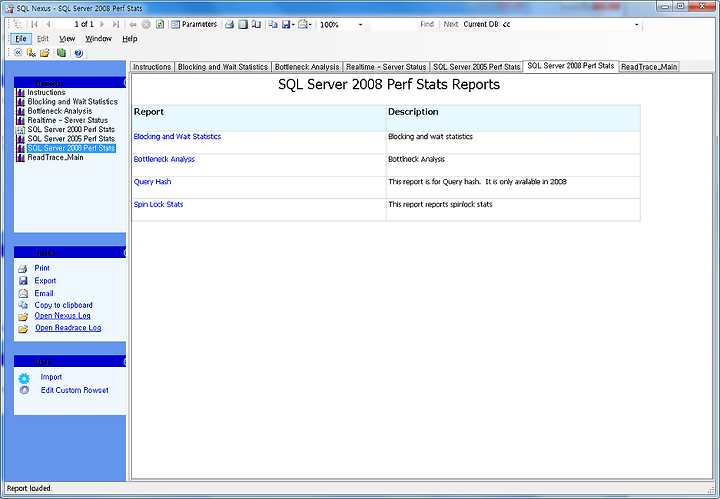Image resolution: width=720 pixels, height=499 pixels.
Task: Open the Blocking and Wait Statistics report link
Action: pos(177,136)
